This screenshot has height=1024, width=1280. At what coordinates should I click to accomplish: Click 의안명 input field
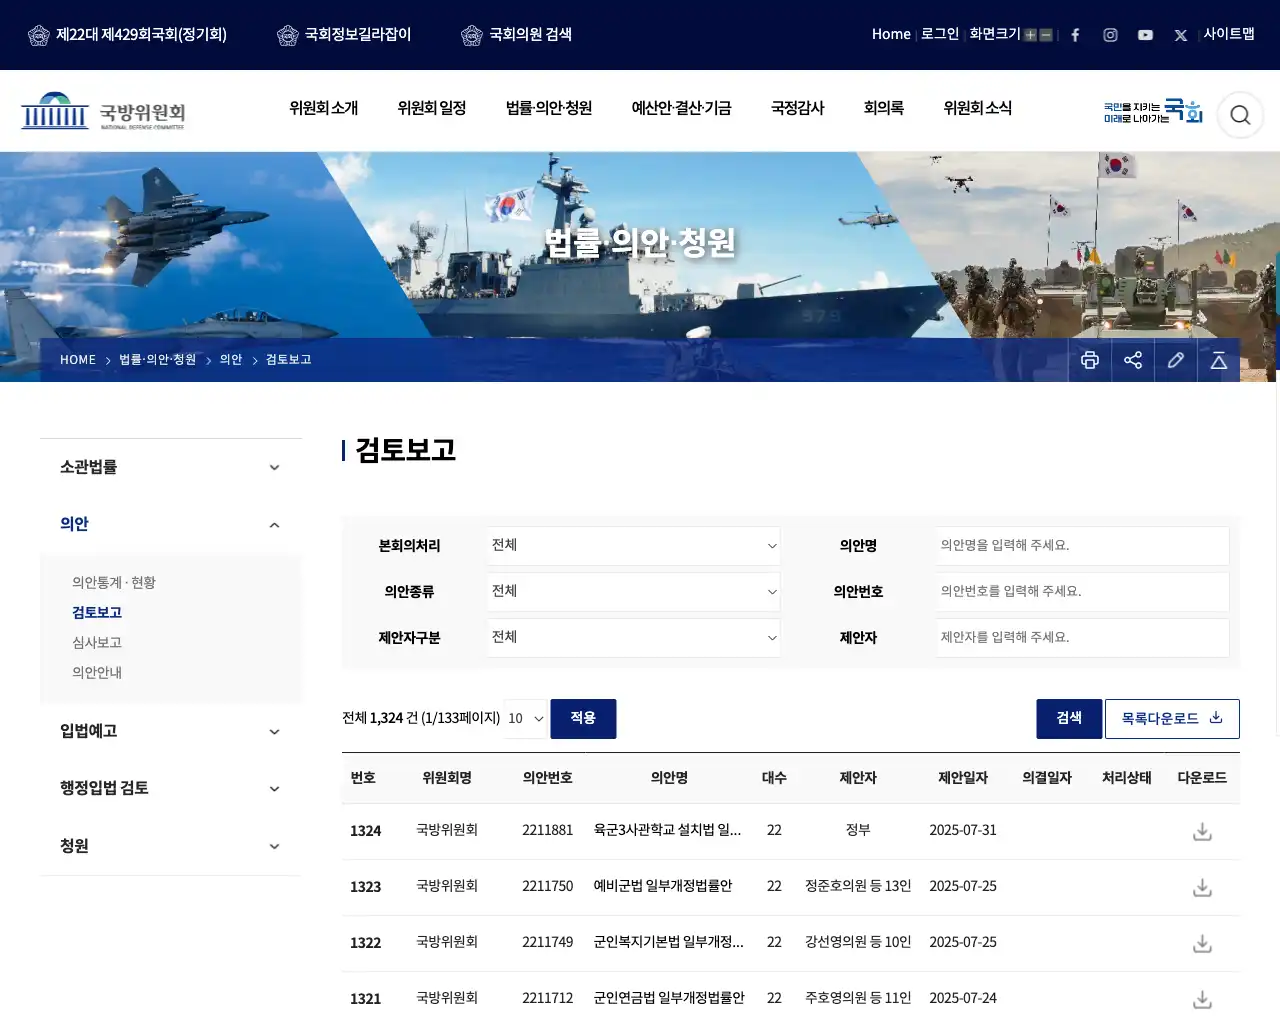point(1083,546)
